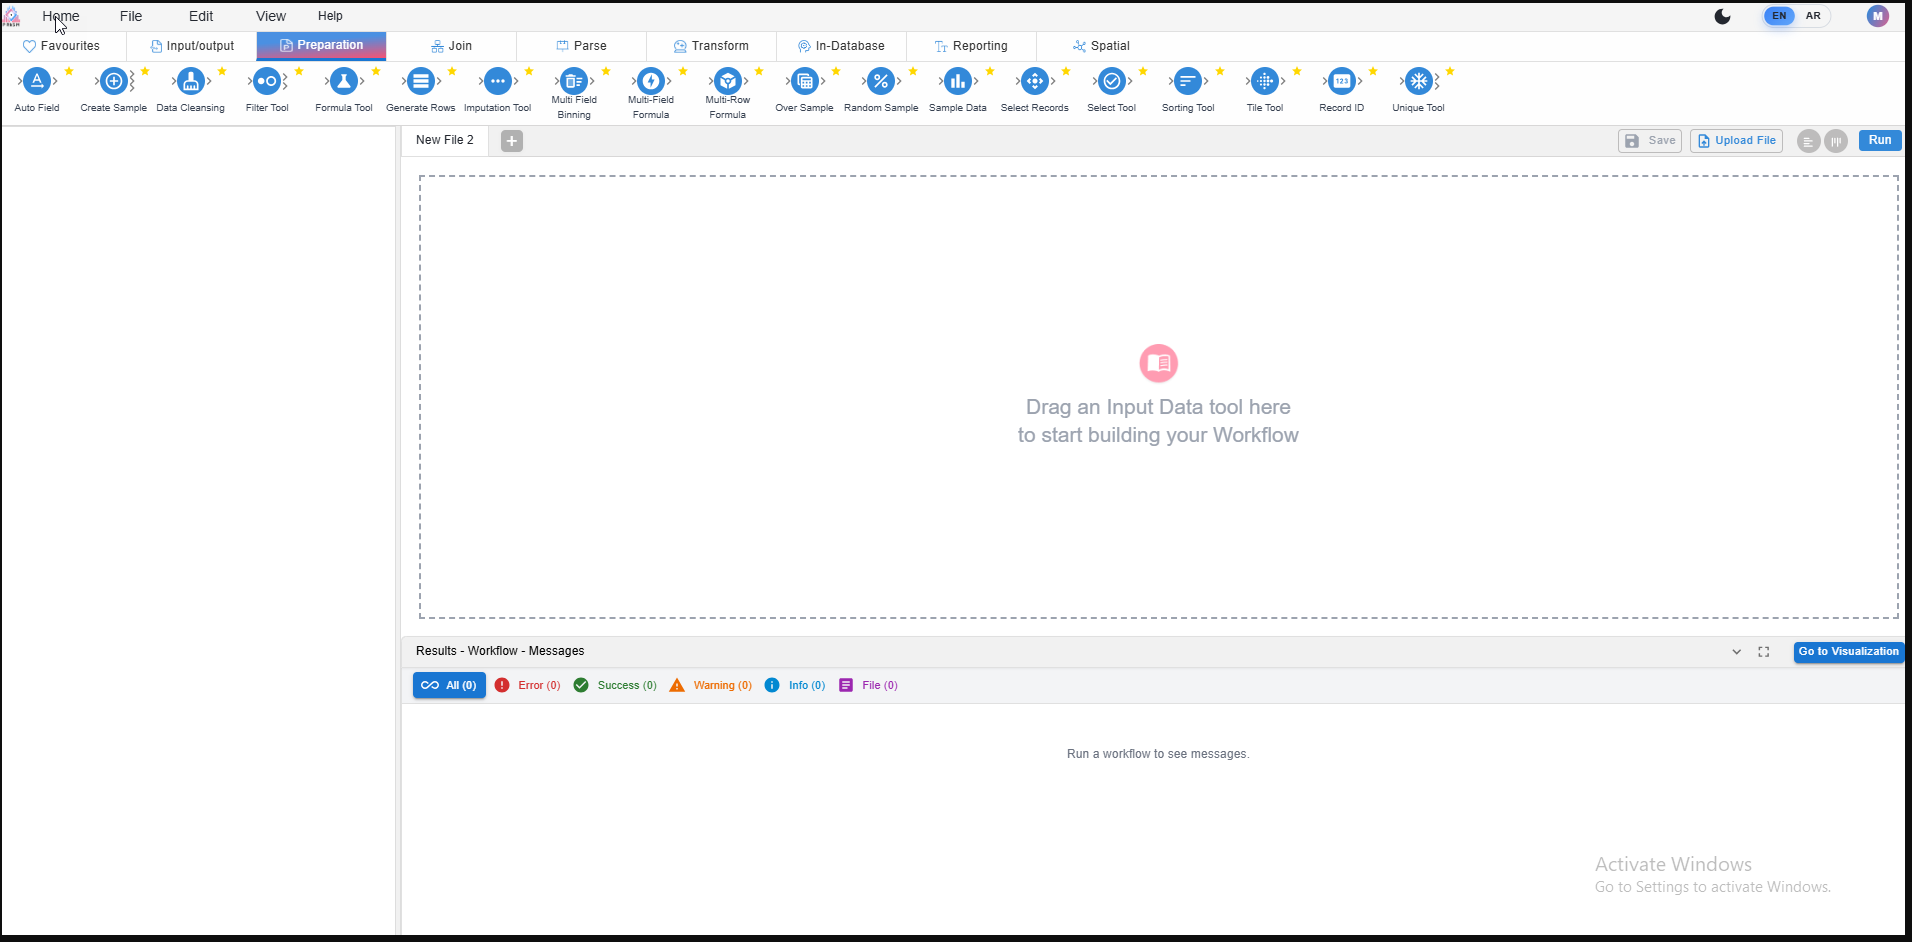1912x942 pixels.
Task: Select the Record ID tool icon
Action: coord(1341,82)
